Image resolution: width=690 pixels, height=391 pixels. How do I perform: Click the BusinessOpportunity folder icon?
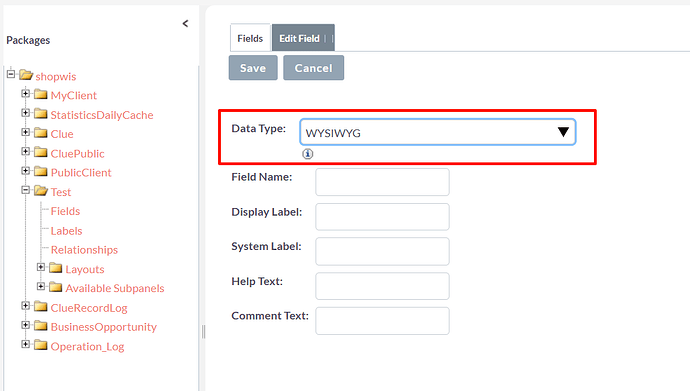(x=40, y=326)
